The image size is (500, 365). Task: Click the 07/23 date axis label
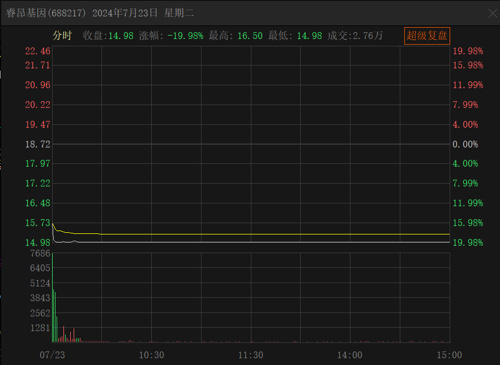click(52, 355)
